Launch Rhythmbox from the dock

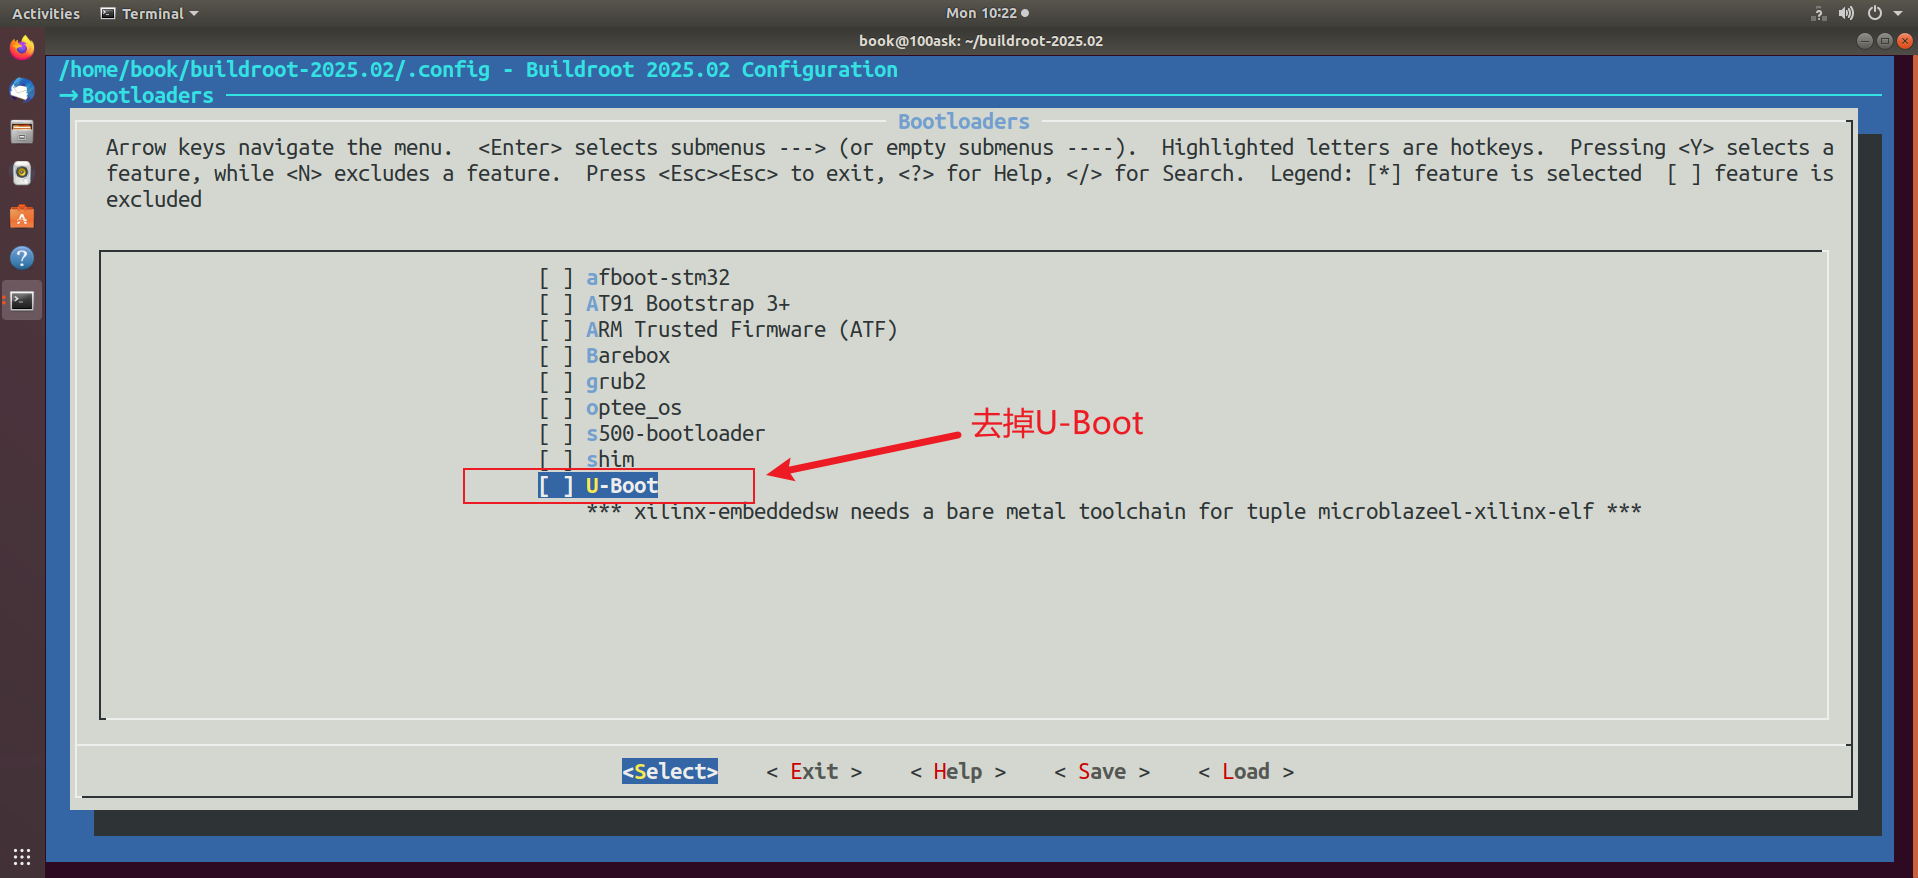22,174
